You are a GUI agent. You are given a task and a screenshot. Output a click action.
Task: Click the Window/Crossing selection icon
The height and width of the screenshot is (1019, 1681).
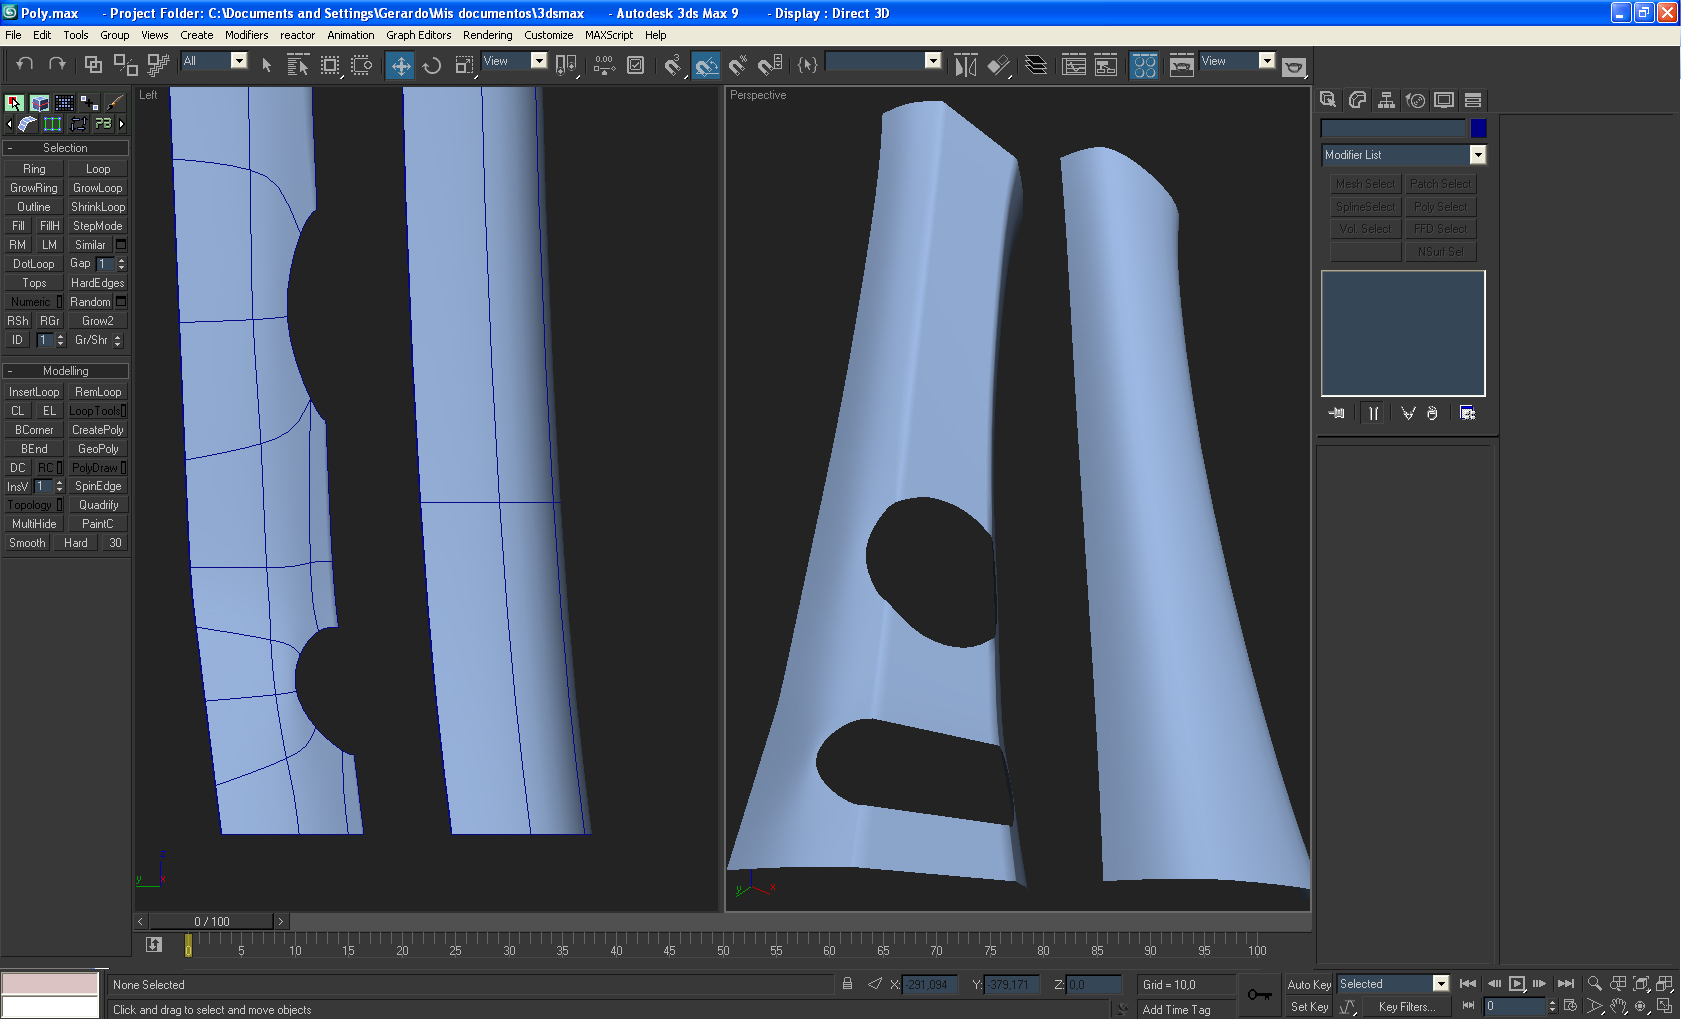pos(362,65)
